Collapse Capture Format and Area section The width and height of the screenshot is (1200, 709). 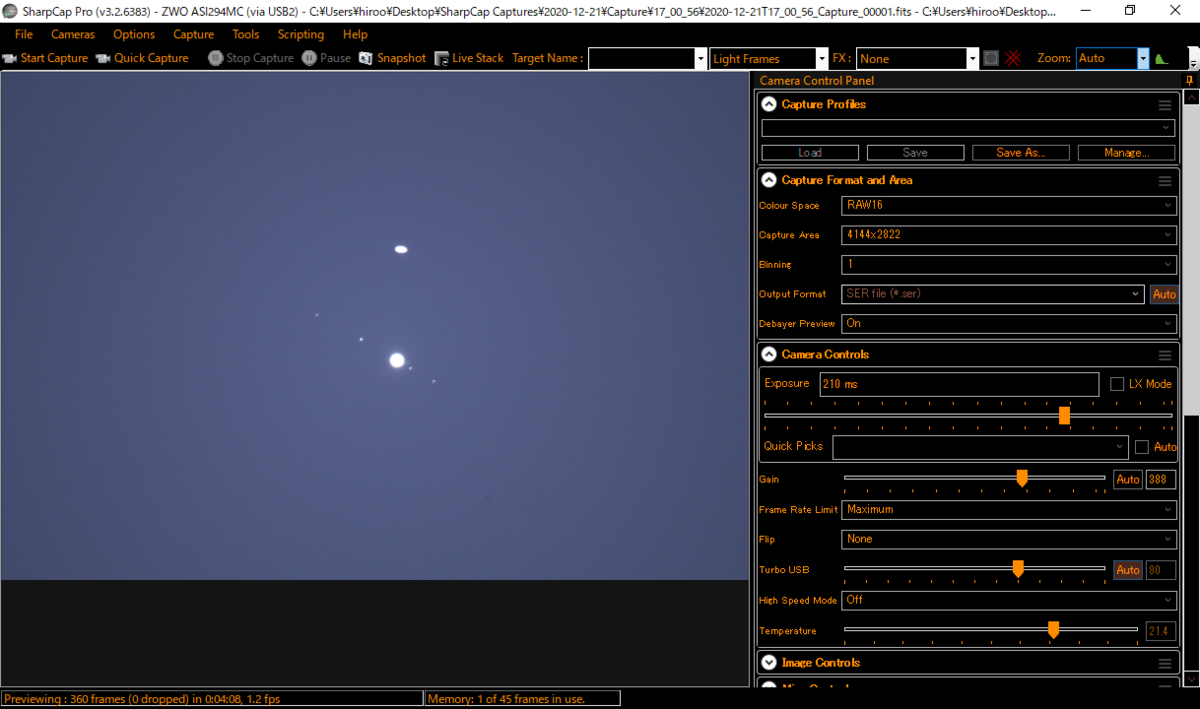pos(769,181)
